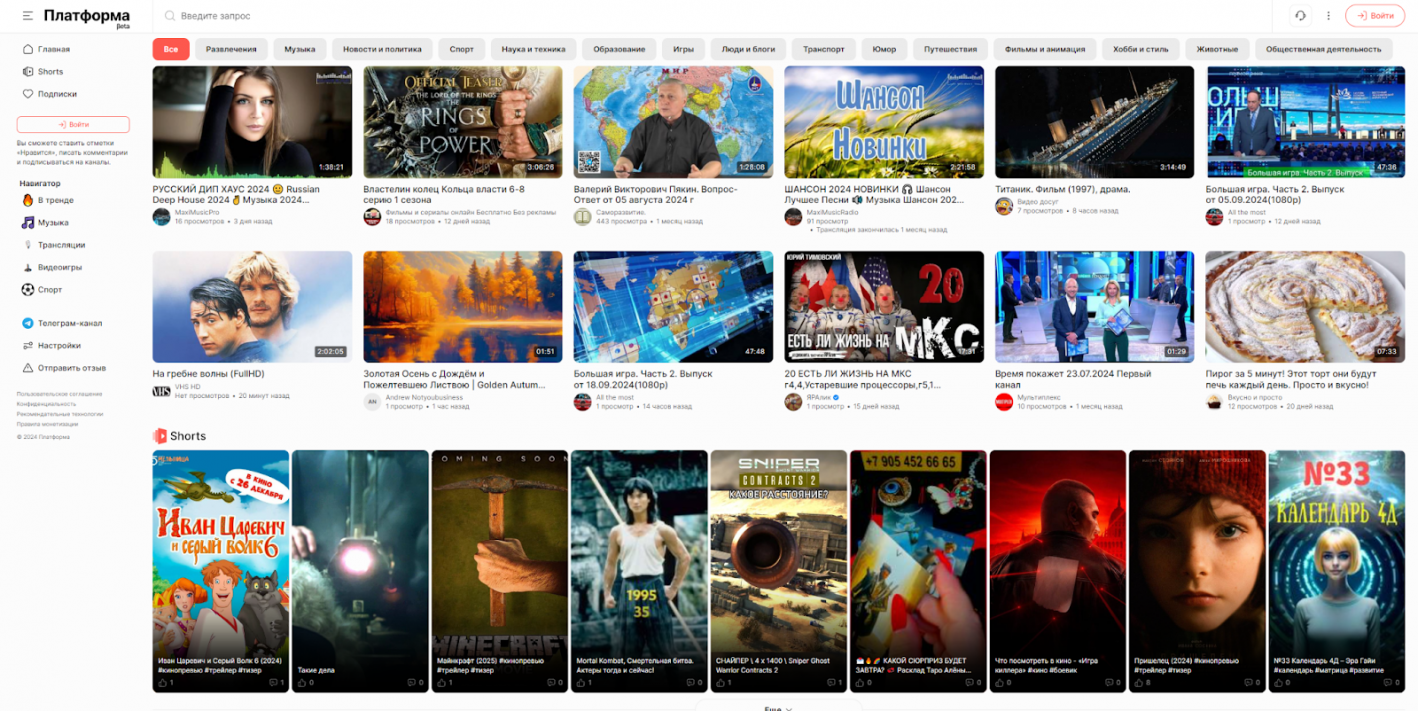This screenshot has height=711, width=1418.
Task: Open the MaxiMusicPro channel avatar under Русский Дип Хаус
Action: coord(161,217)
